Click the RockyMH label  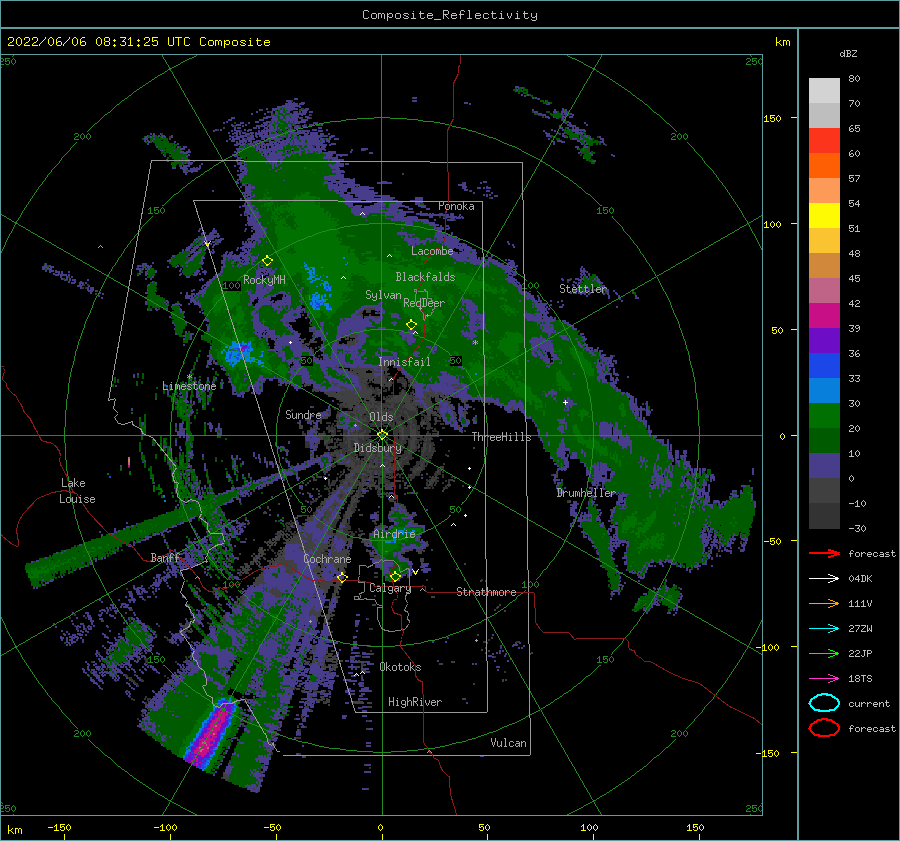coord(264,280)
